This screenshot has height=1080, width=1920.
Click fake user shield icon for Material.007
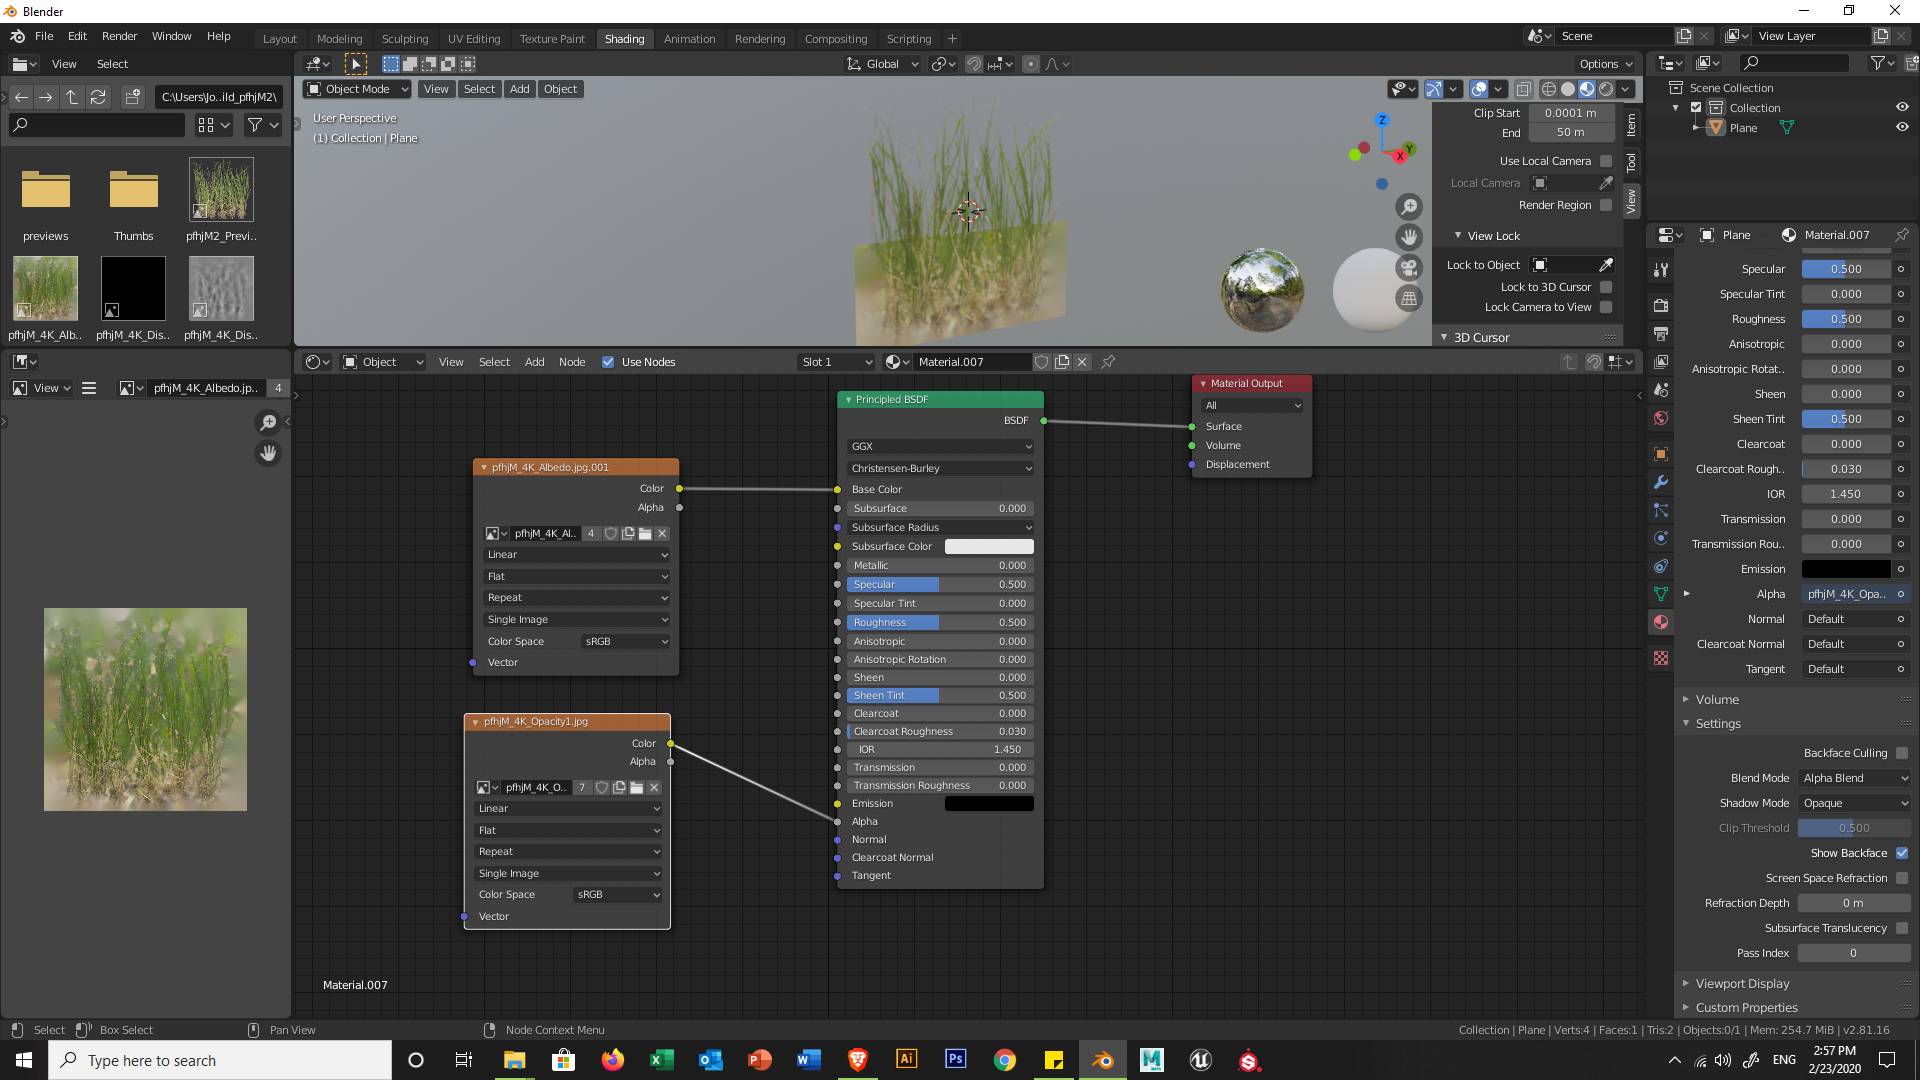click(1041, 362)
